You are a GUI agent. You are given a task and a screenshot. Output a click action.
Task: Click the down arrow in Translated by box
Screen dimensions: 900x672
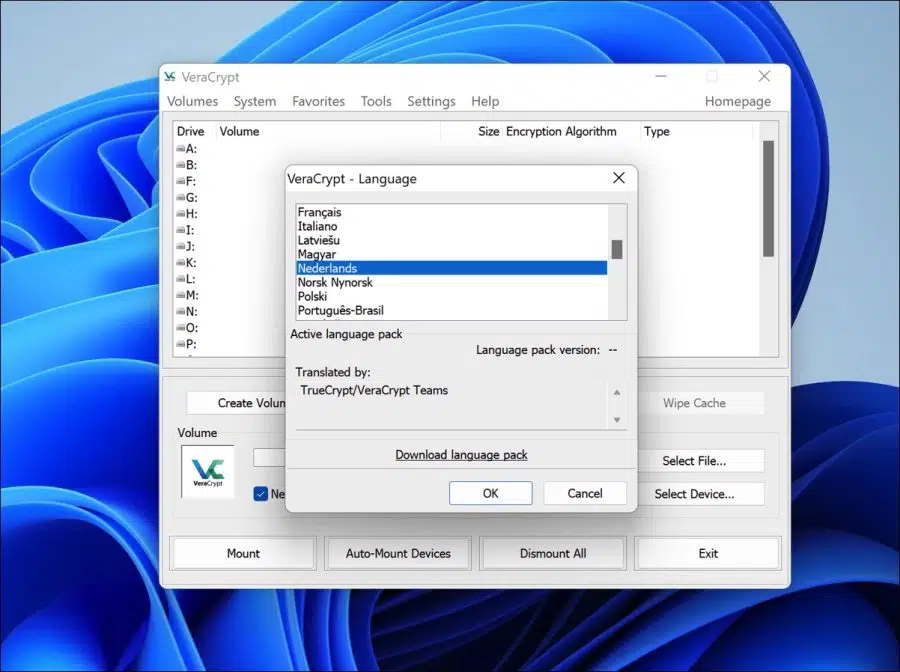coord(617,419)
